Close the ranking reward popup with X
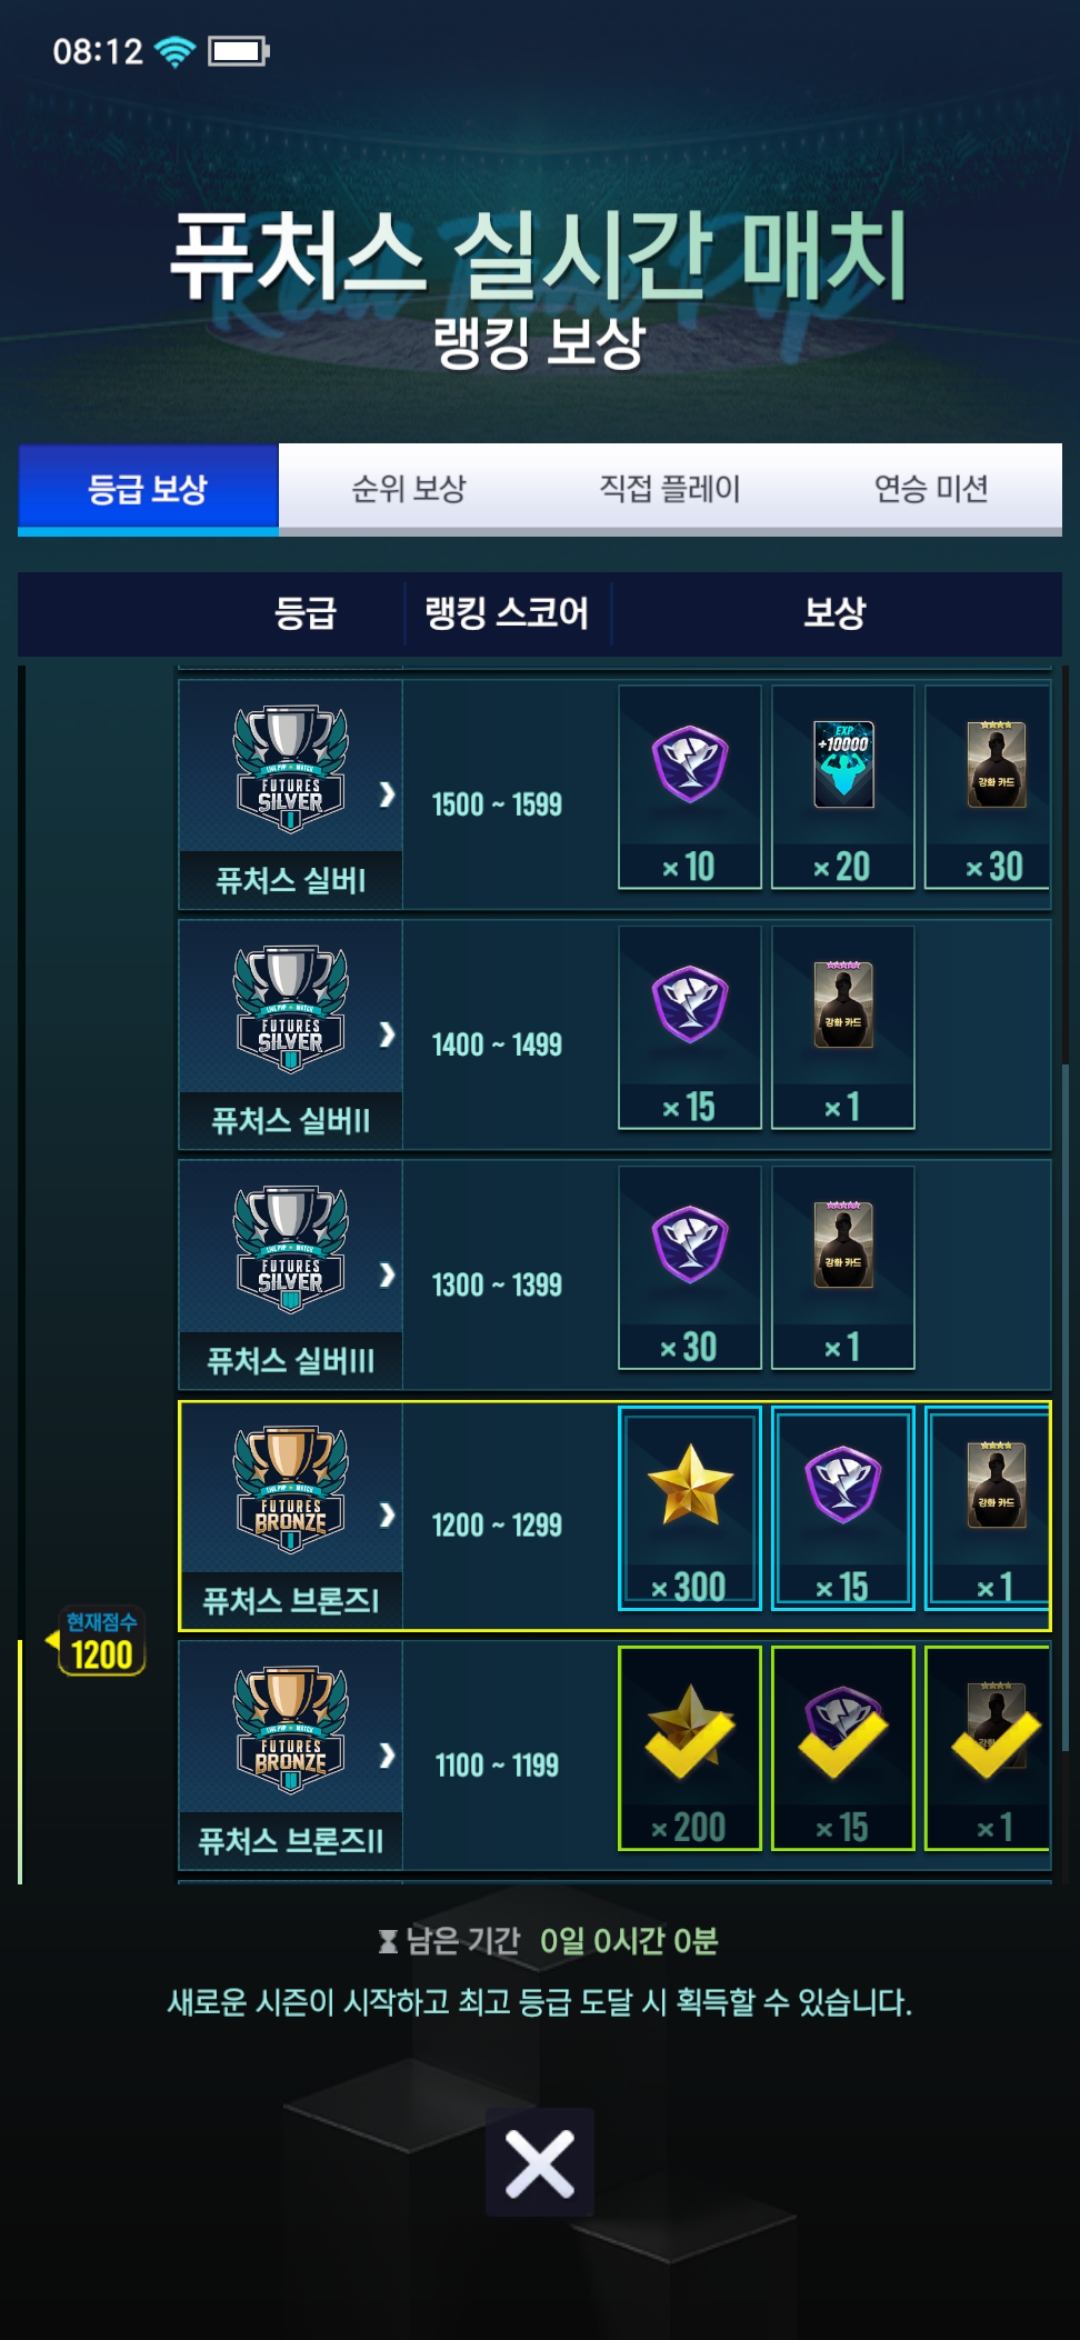1080x2340 pixels. [540, 2163]
